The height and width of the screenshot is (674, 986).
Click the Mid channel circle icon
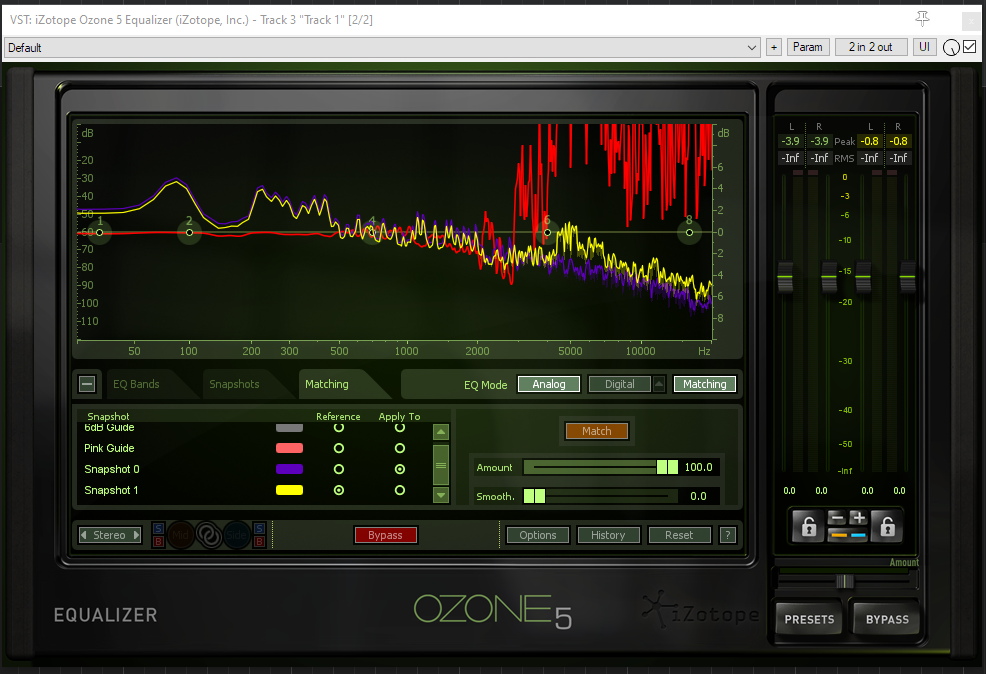point(180,535)
